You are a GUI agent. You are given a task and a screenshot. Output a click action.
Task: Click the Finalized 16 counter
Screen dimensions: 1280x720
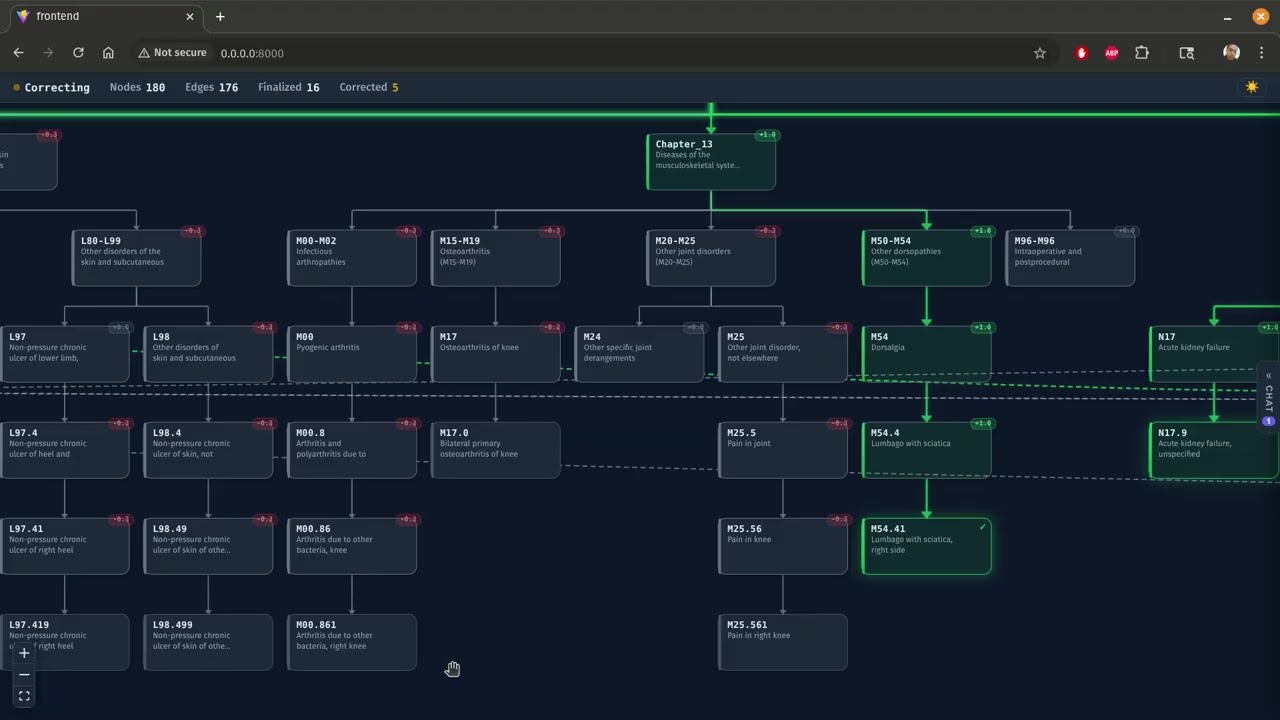click(289, 87)
